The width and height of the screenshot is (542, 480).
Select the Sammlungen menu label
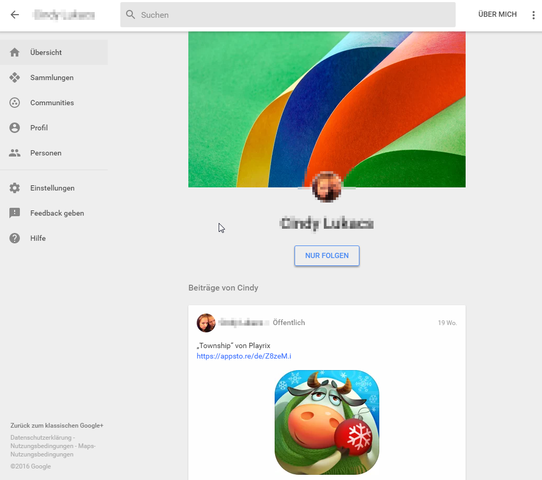(x=52, y=77)
